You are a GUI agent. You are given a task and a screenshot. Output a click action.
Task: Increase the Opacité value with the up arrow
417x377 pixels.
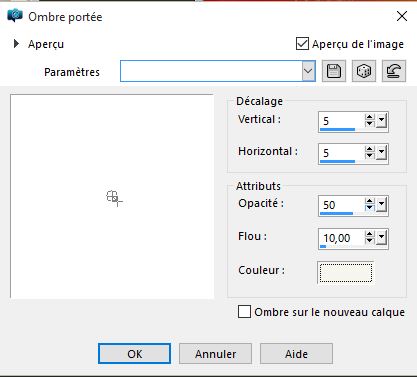(x=369, y=201)
